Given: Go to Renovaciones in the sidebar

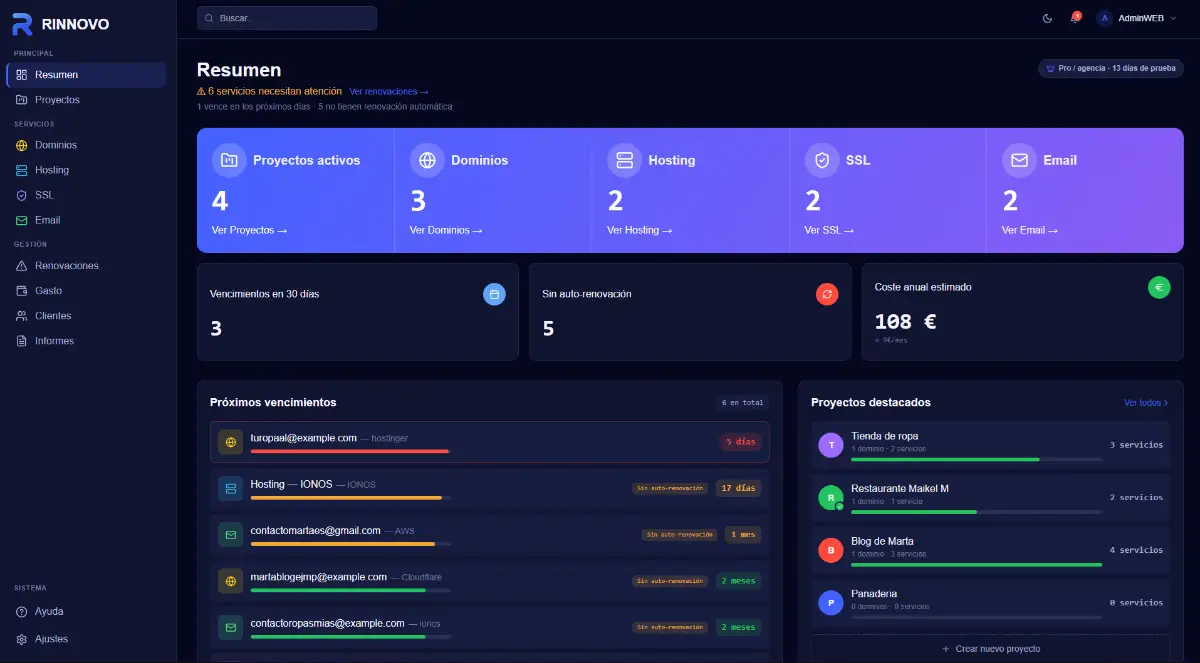Looking at the screenshot, I should tap(86, 266).
